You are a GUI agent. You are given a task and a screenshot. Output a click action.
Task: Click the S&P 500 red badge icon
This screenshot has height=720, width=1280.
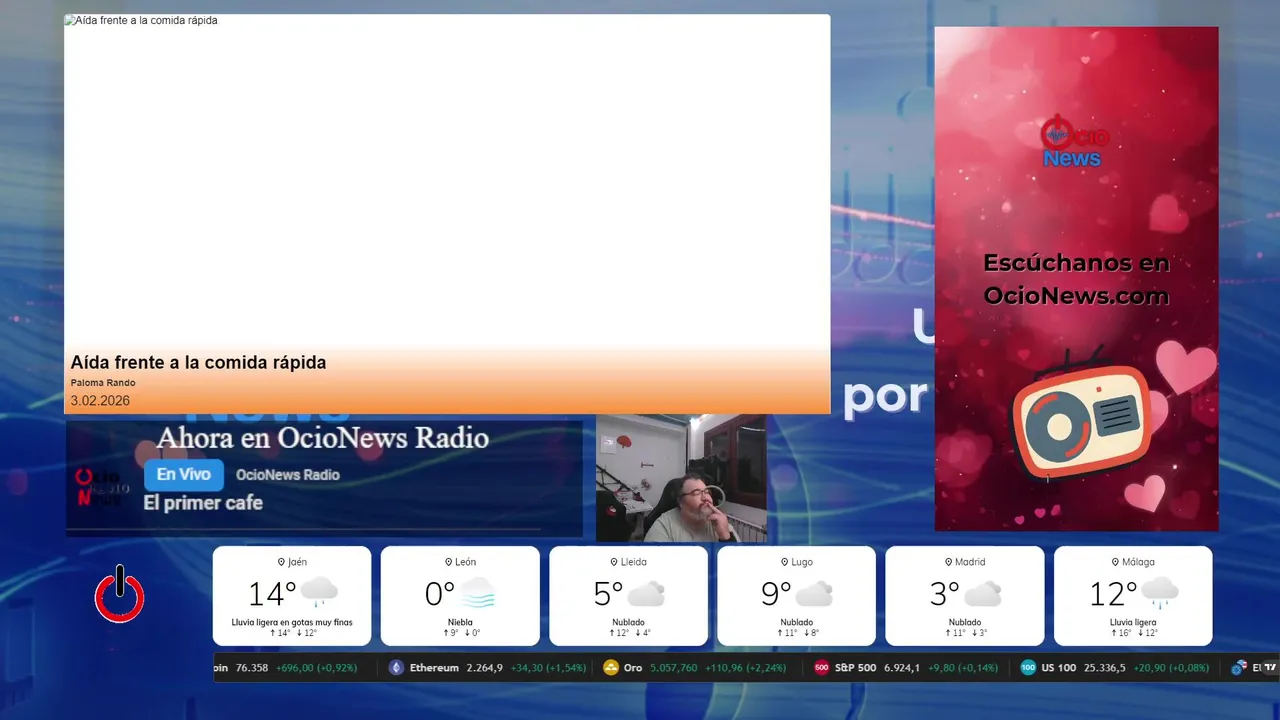click(x=822, y=667)
